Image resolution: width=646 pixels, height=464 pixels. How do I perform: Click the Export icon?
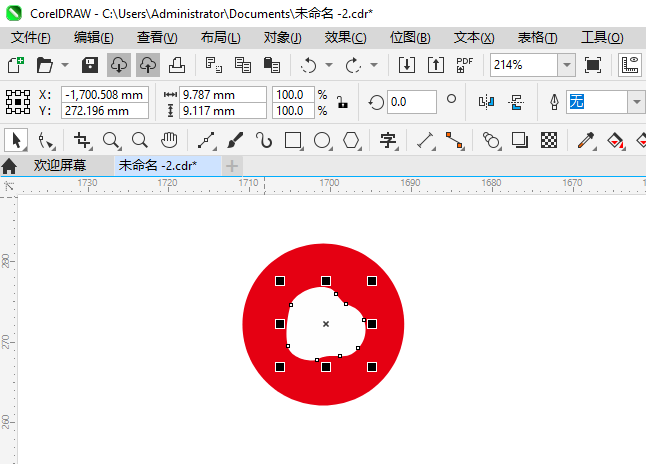(x=435, y=65)
